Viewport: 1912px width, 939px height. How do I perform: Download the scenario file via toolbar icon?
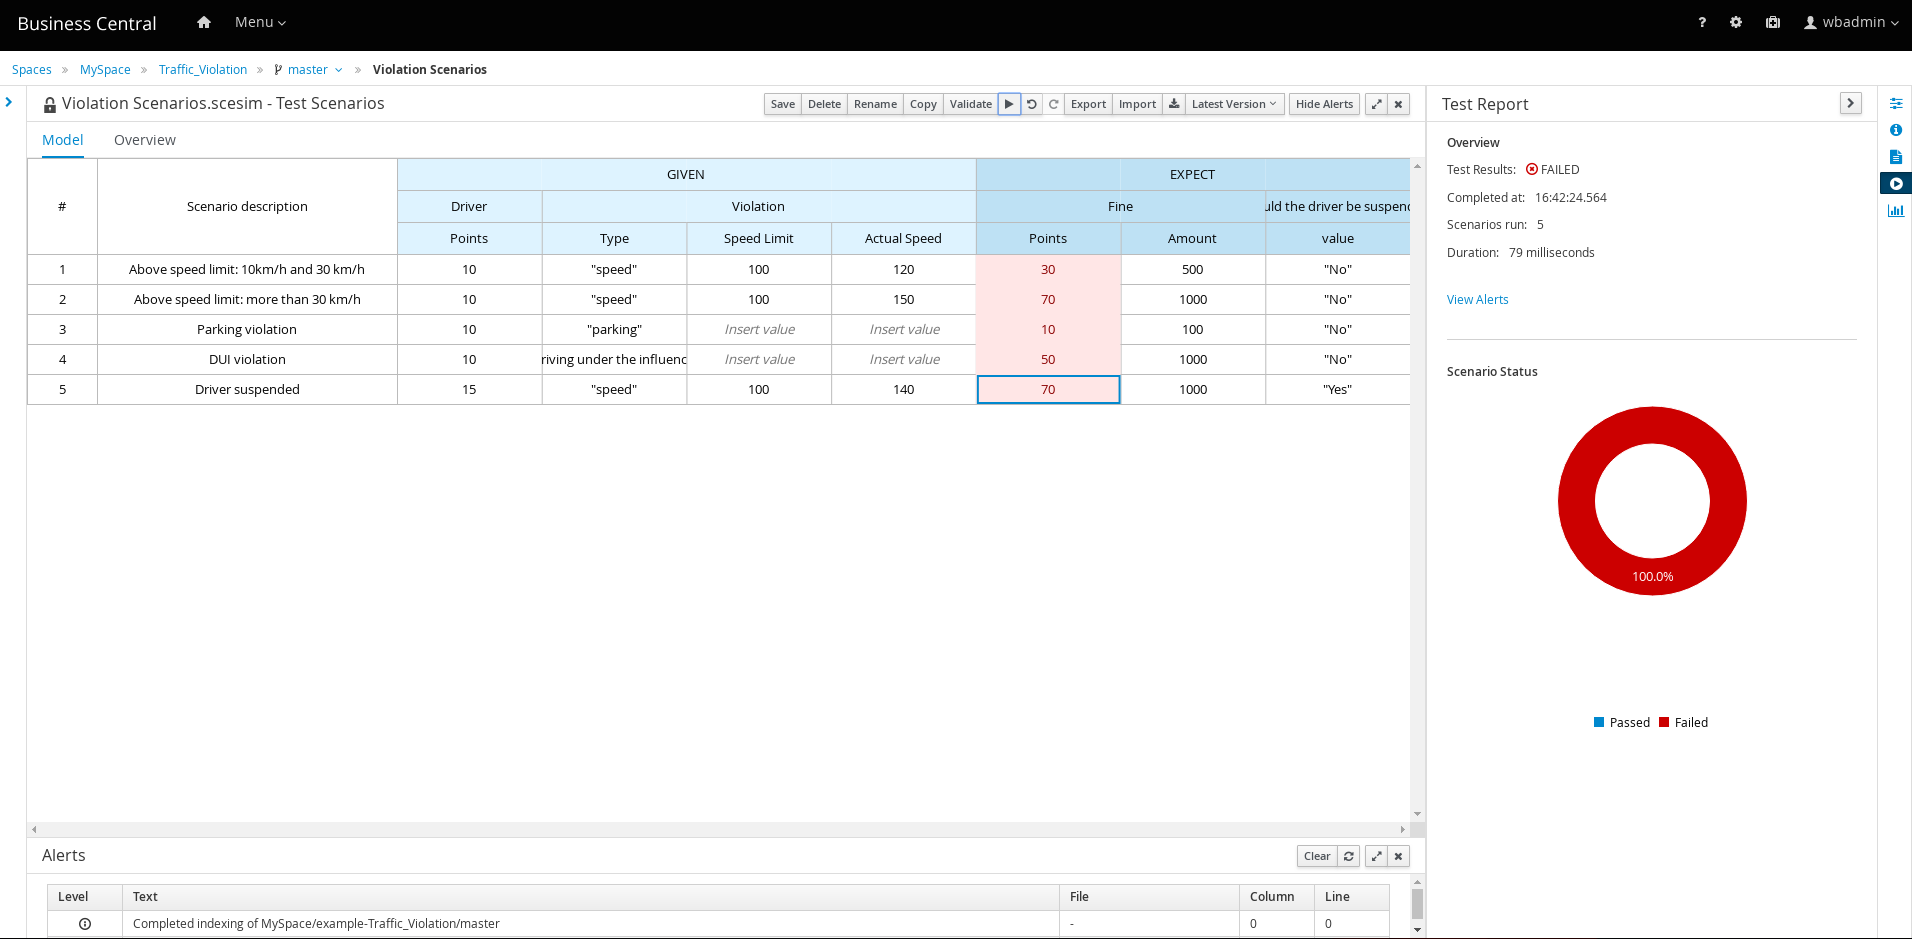tap(1174, 104)
